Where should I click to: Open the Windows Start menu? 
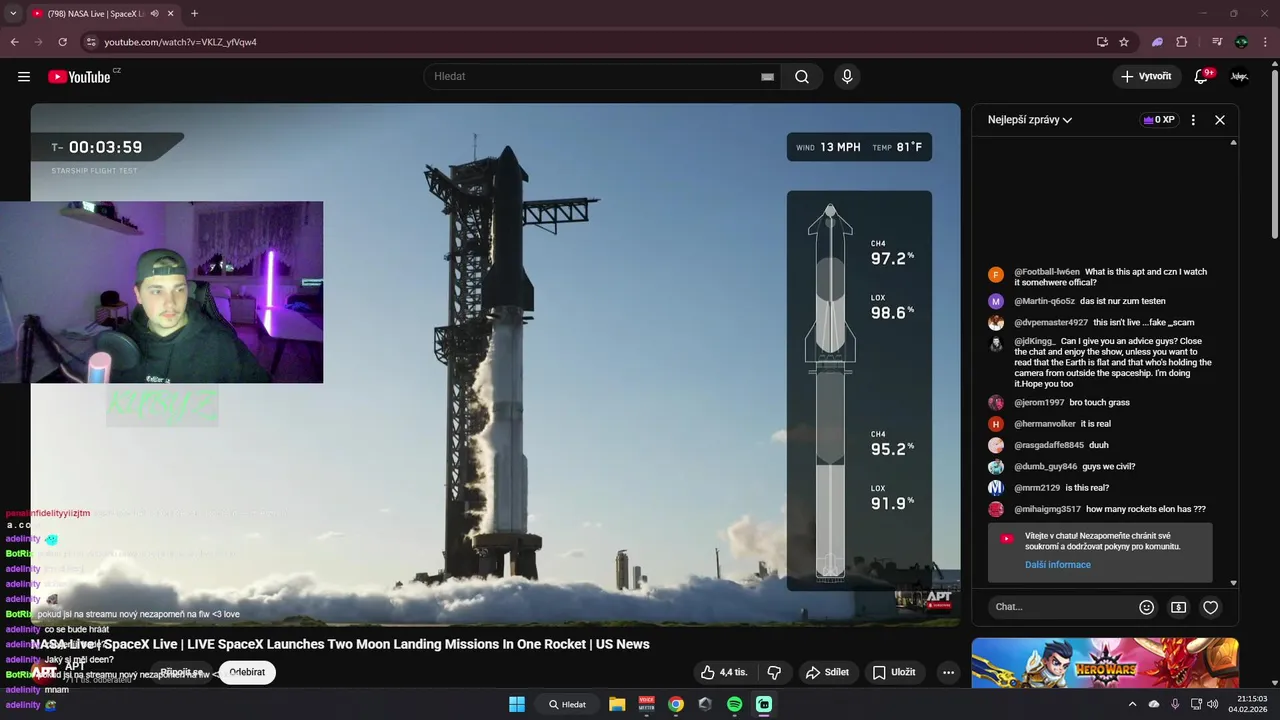(517, 704)
